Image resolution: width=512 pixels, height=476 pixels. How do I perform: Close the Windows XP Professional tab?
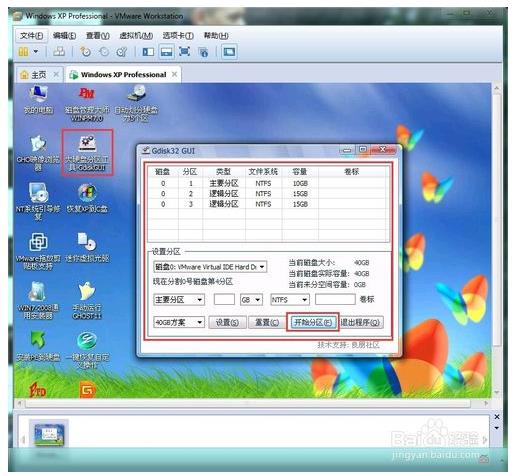[174, 74]
